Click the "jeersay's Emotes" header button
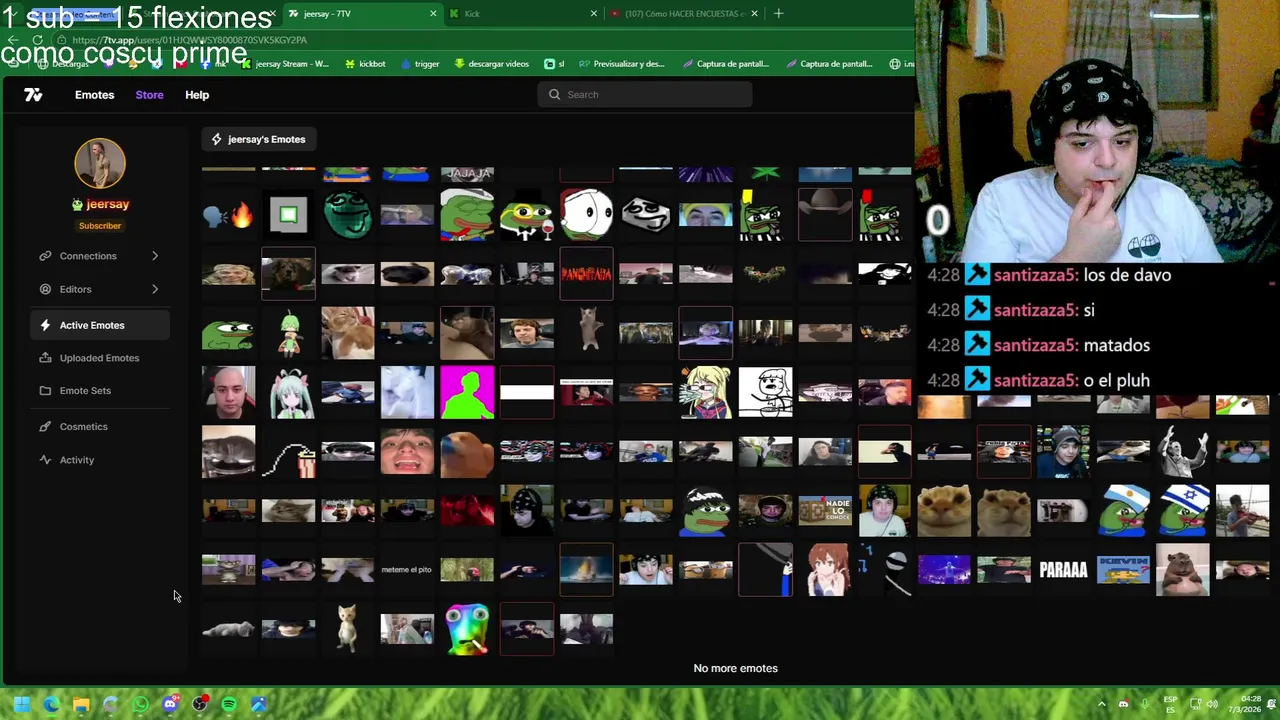The height and width of the screenshot is (720, 1280). point(258,139)
